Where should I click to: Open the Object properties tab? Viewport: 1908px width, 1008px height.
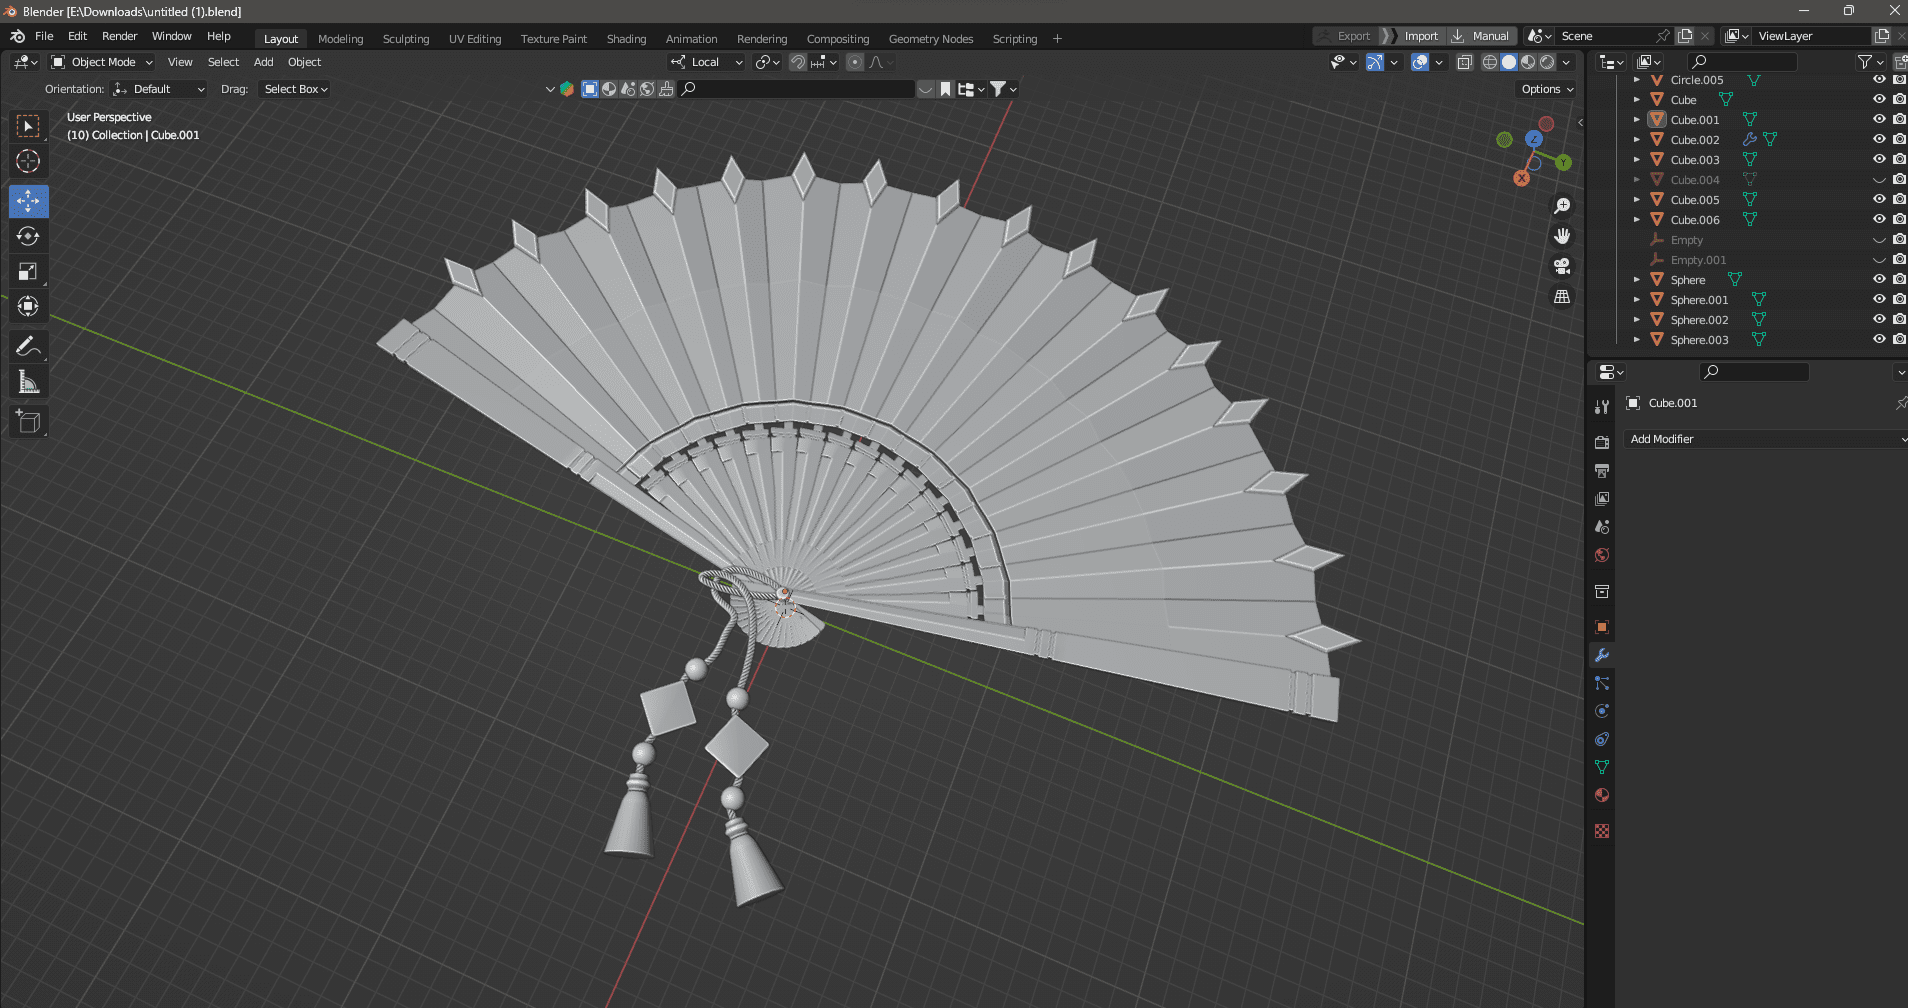[1602, 627]
